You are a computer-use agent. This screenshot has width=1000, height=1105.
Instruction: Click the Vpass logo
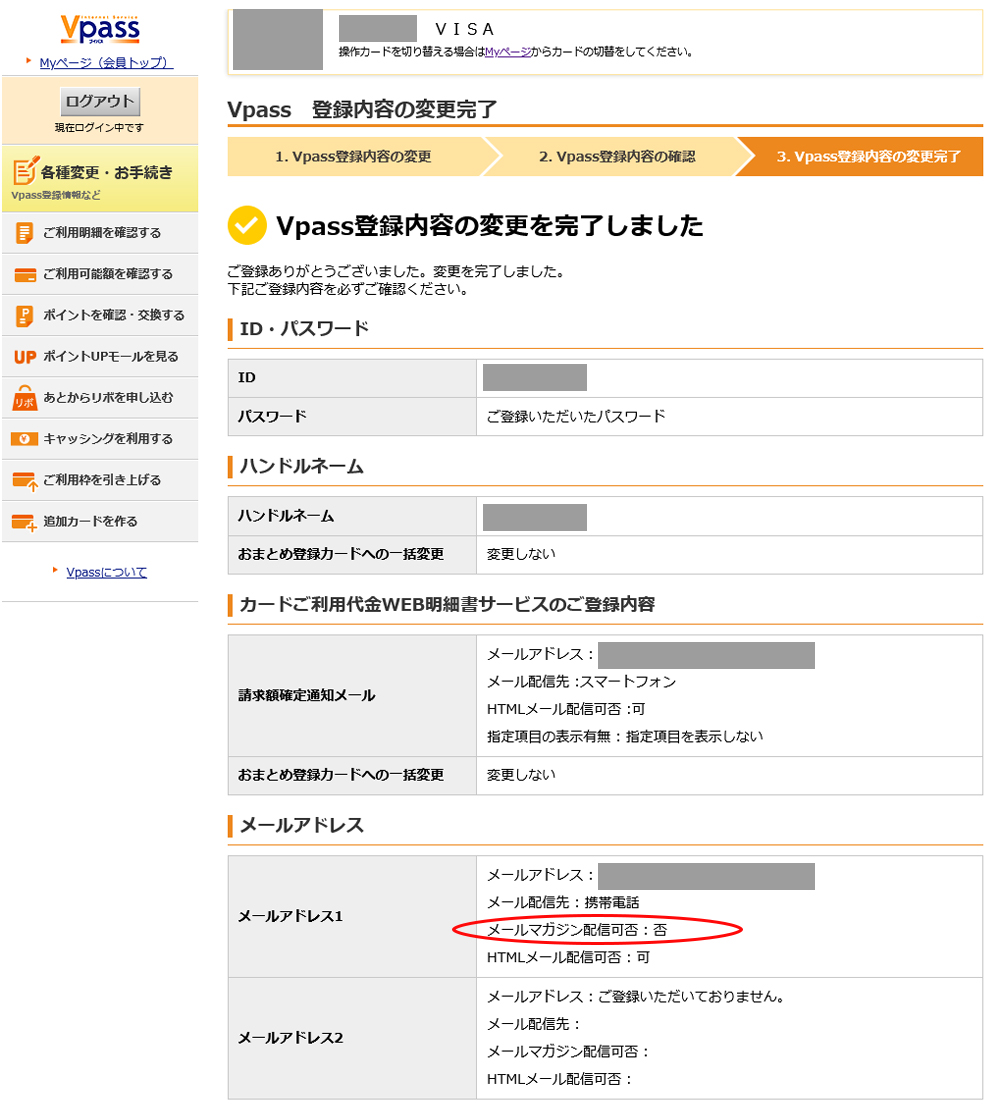[100, 29]
